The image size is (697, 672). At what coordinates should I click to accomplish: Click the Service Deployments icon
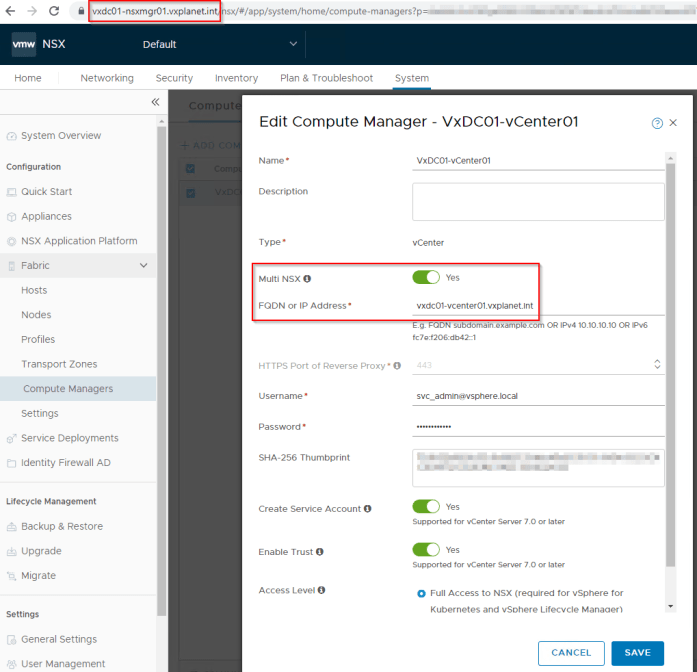coord(12,439)
